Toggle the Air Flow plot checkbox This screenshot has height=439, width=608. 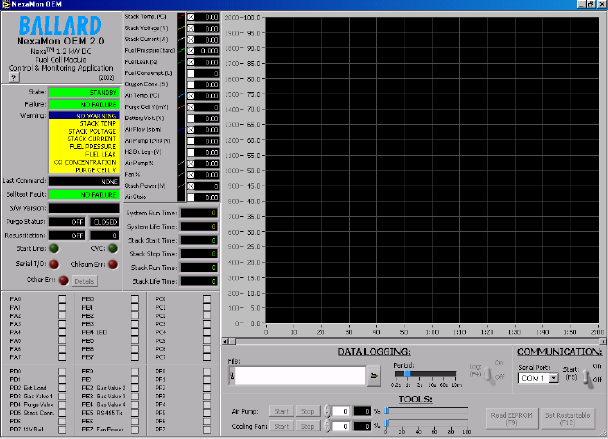pyautogui.click(x=191, y=130)
